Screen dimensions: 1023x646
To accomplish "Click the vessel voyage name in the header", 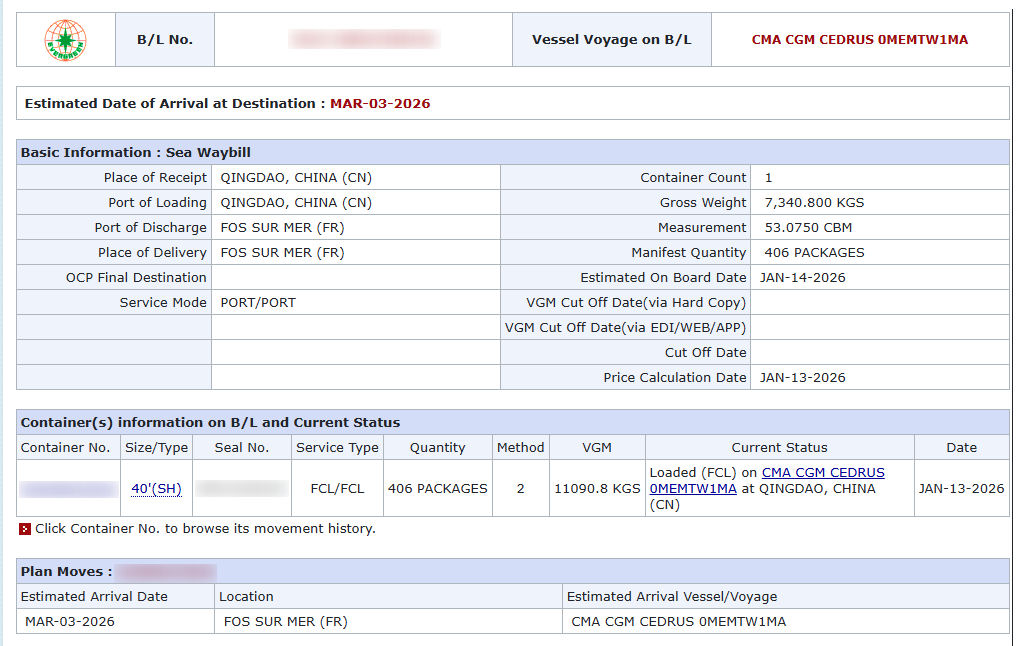I will [859, 40].
